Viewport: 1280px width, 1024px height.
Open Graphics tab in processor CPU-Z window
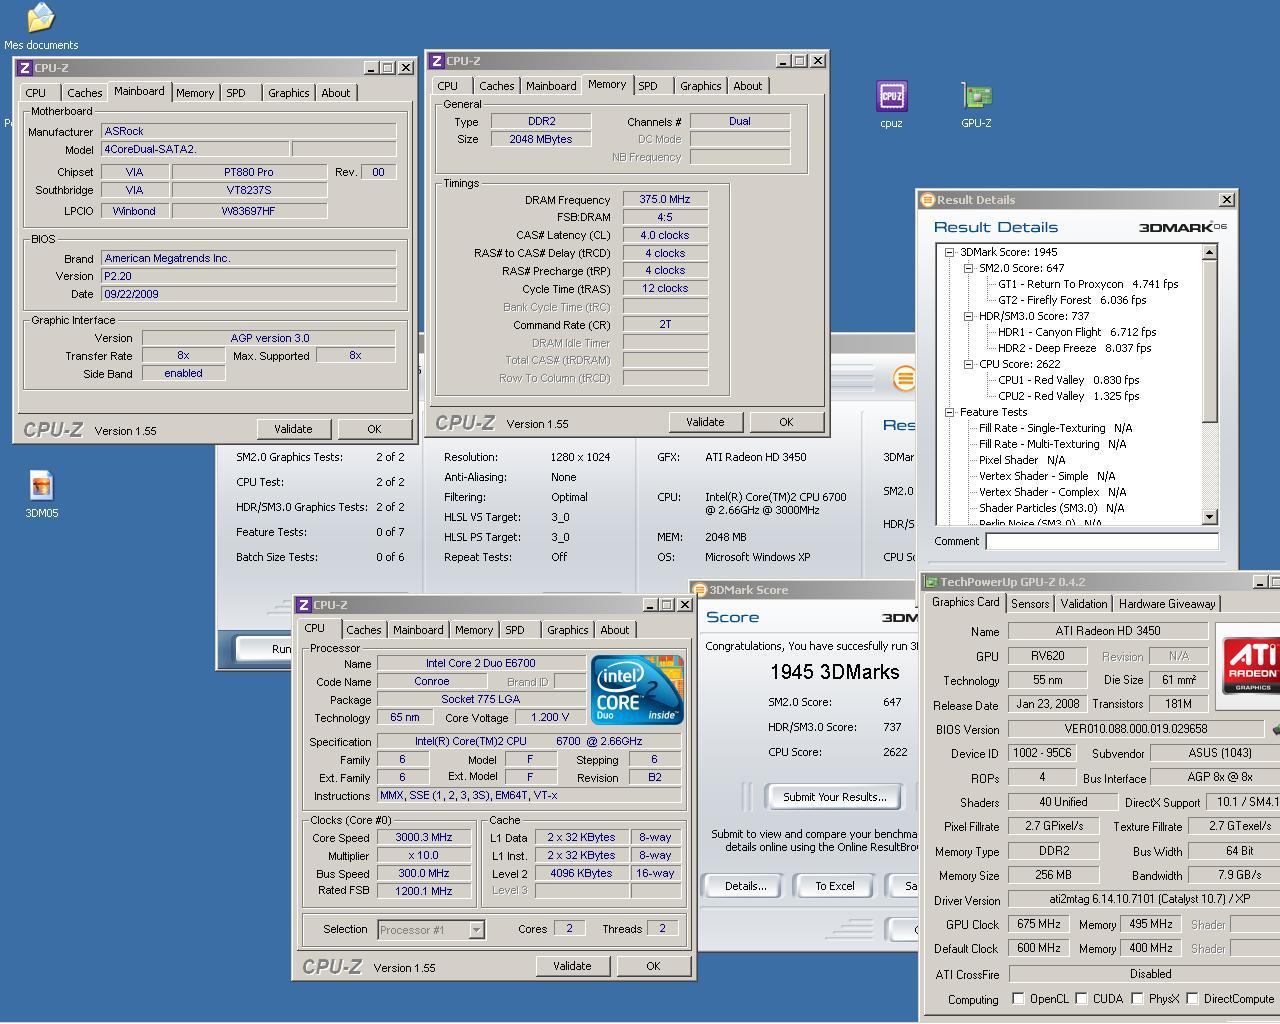568,630
